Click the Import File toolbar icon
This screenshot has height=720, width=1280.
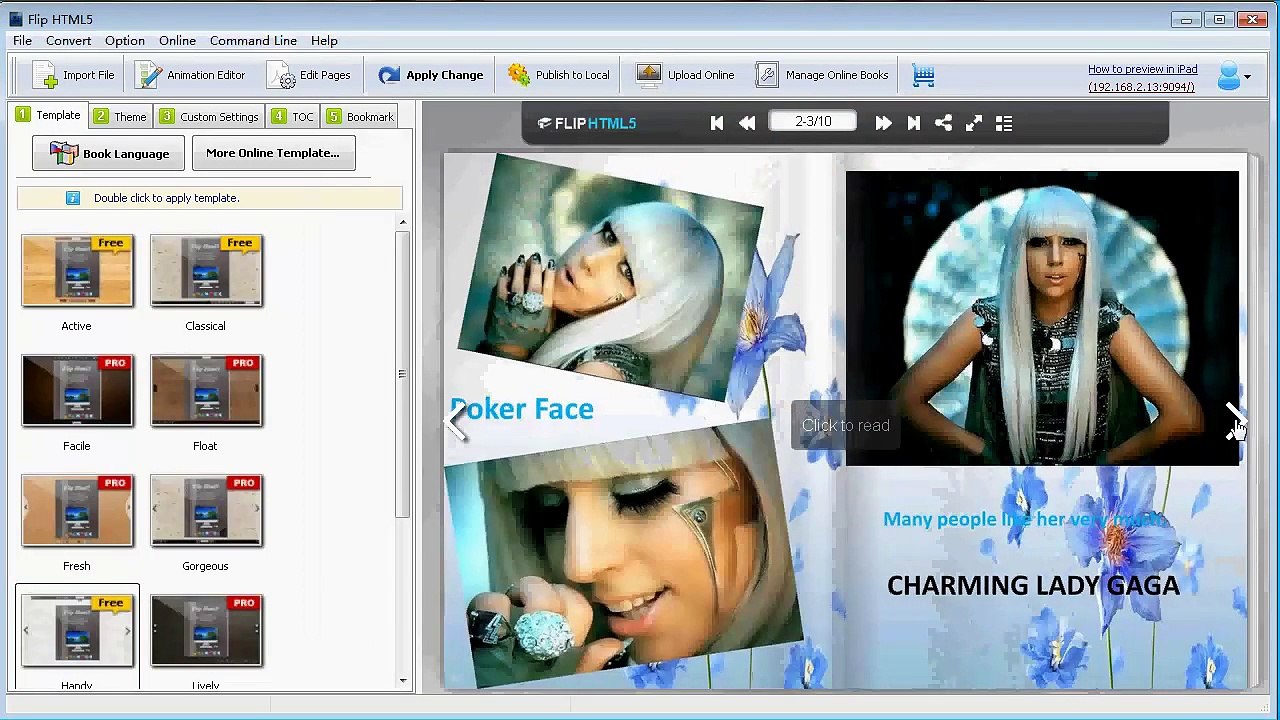pos(45,75)
